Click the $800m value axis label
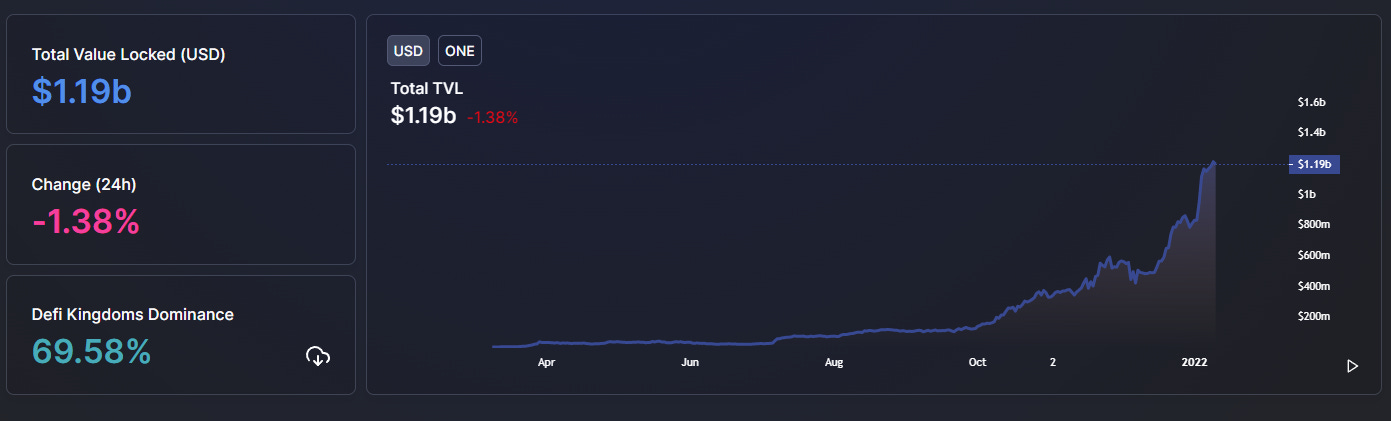This screenshot has height=421, width=1391. [x=1314, y=225]
